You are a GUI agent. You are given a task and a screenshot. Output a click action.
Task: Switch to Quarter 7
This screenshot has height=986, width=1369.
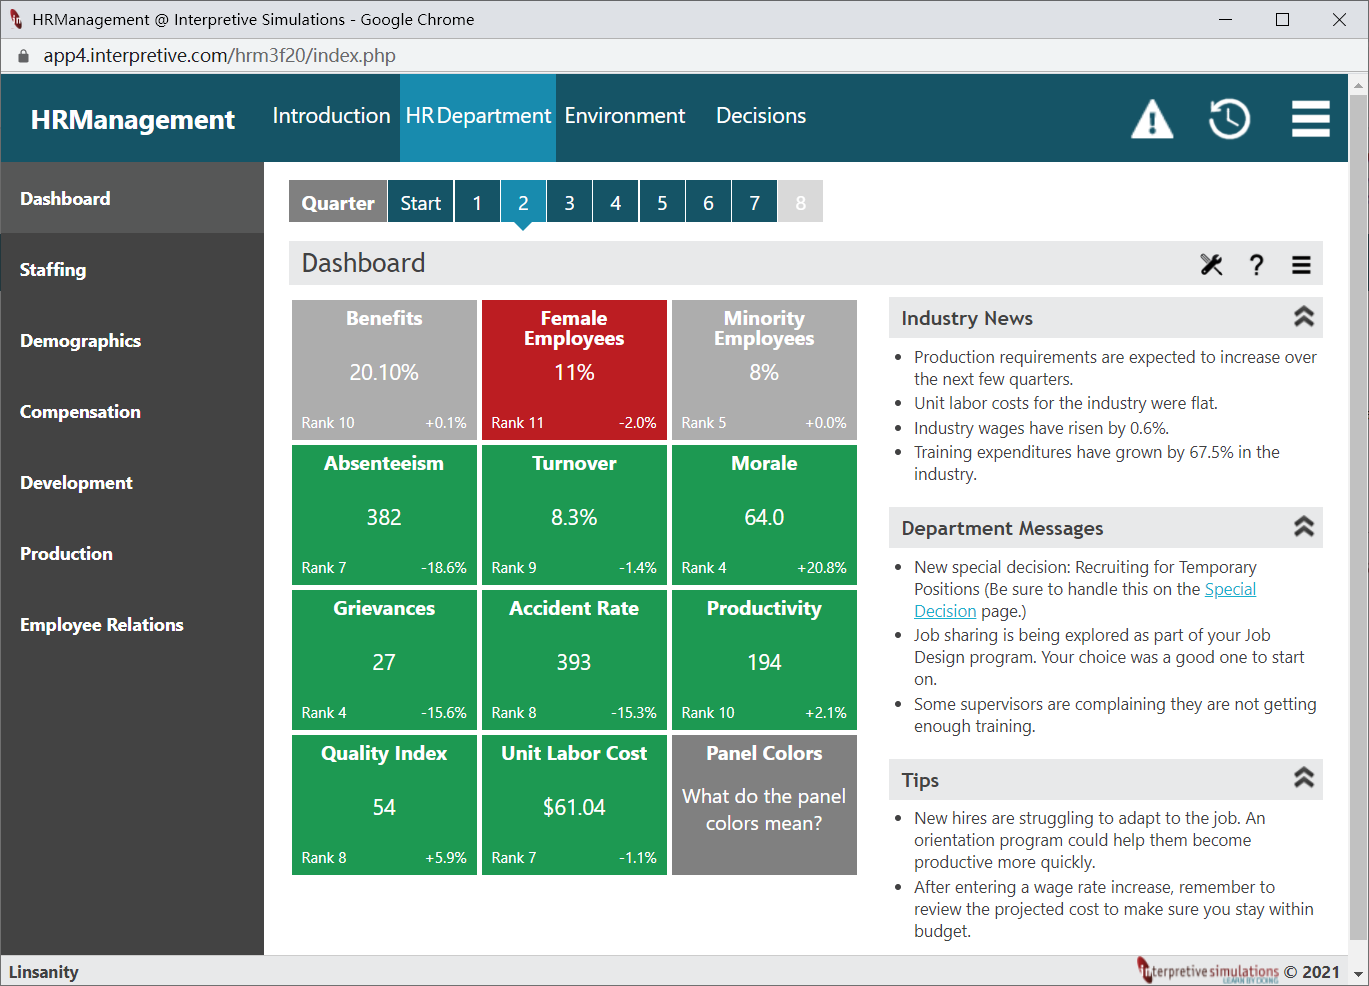755,202
